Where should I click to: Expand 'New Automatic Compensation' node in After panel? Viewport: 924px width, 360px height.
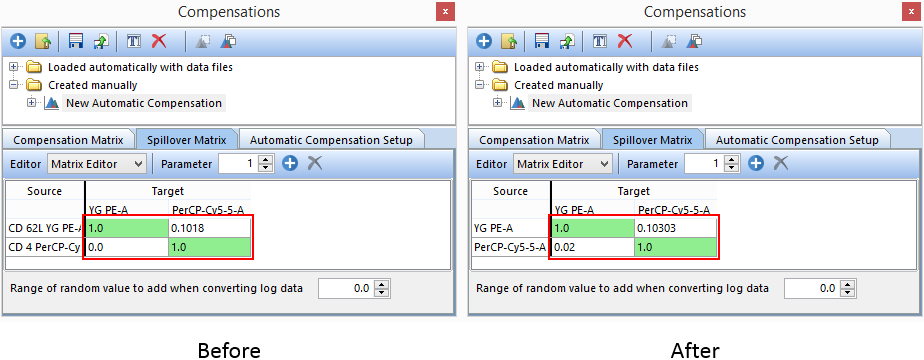[x=498, y=103]
